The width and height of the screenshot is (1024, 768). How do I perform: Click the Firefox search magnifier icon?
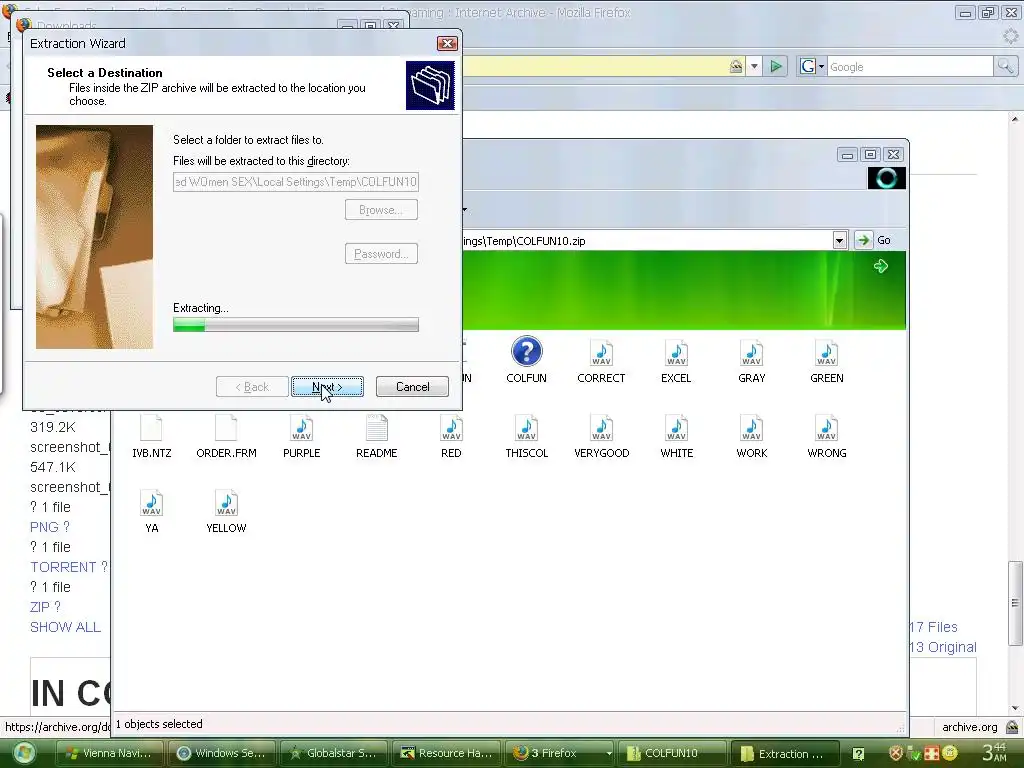click(x=1004, y=66)
